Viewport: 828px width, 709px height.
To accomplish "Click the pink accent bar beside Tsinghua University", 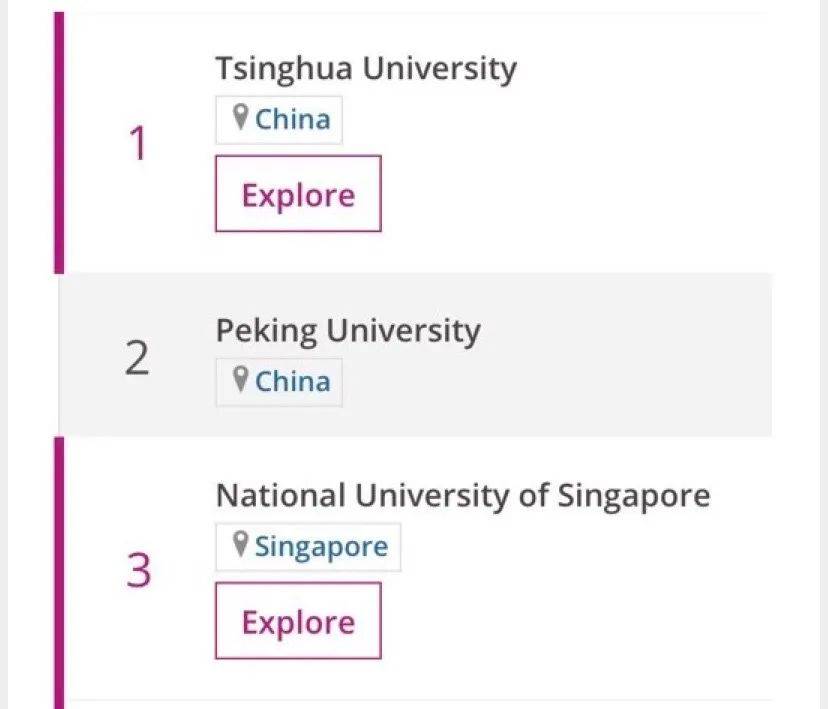I will pos(57,140).
